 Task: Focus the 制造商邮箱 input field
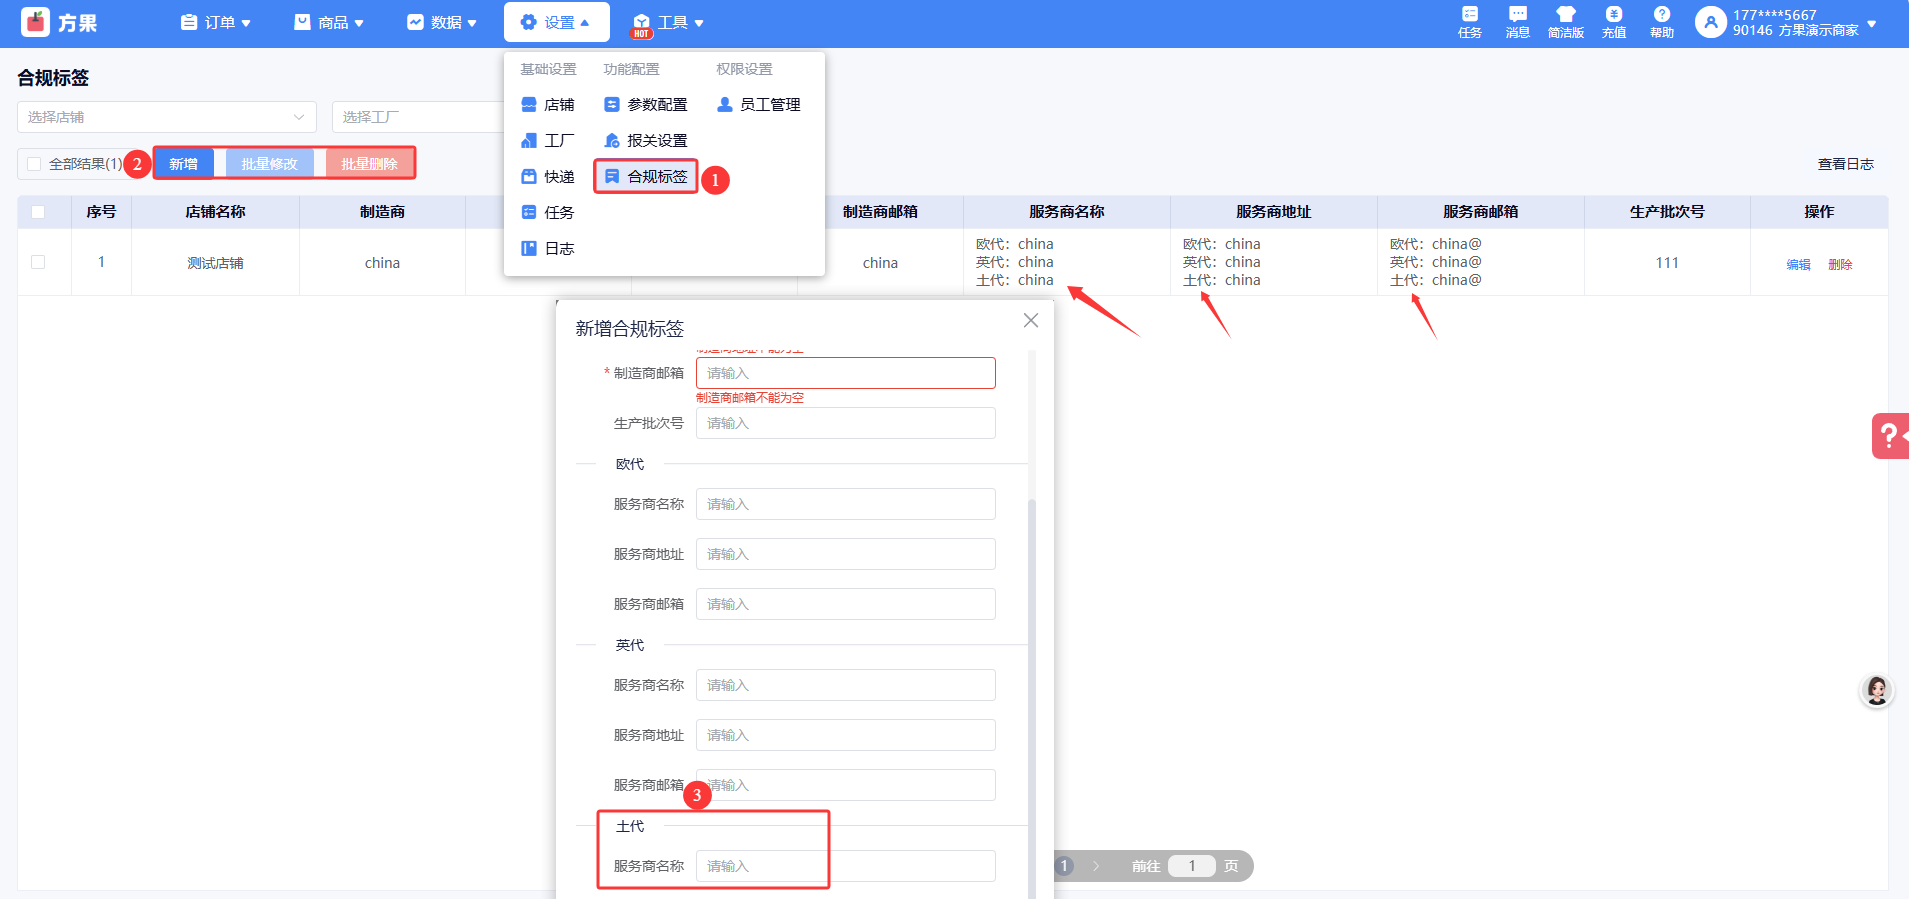(846, 373)
